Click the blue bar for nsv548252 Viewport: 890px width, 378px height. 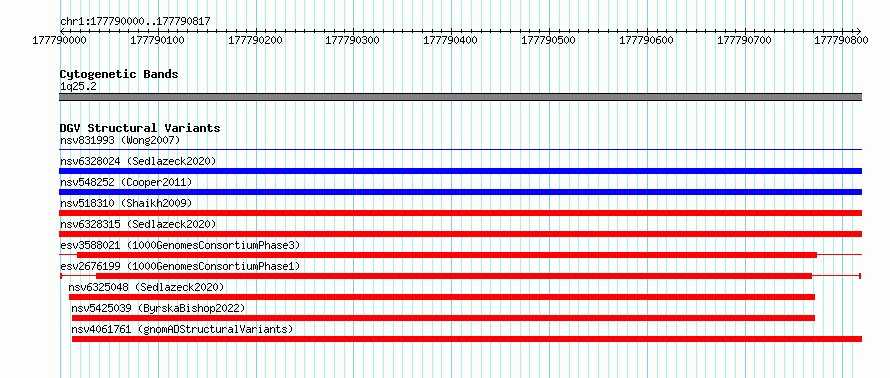[460, 192]
